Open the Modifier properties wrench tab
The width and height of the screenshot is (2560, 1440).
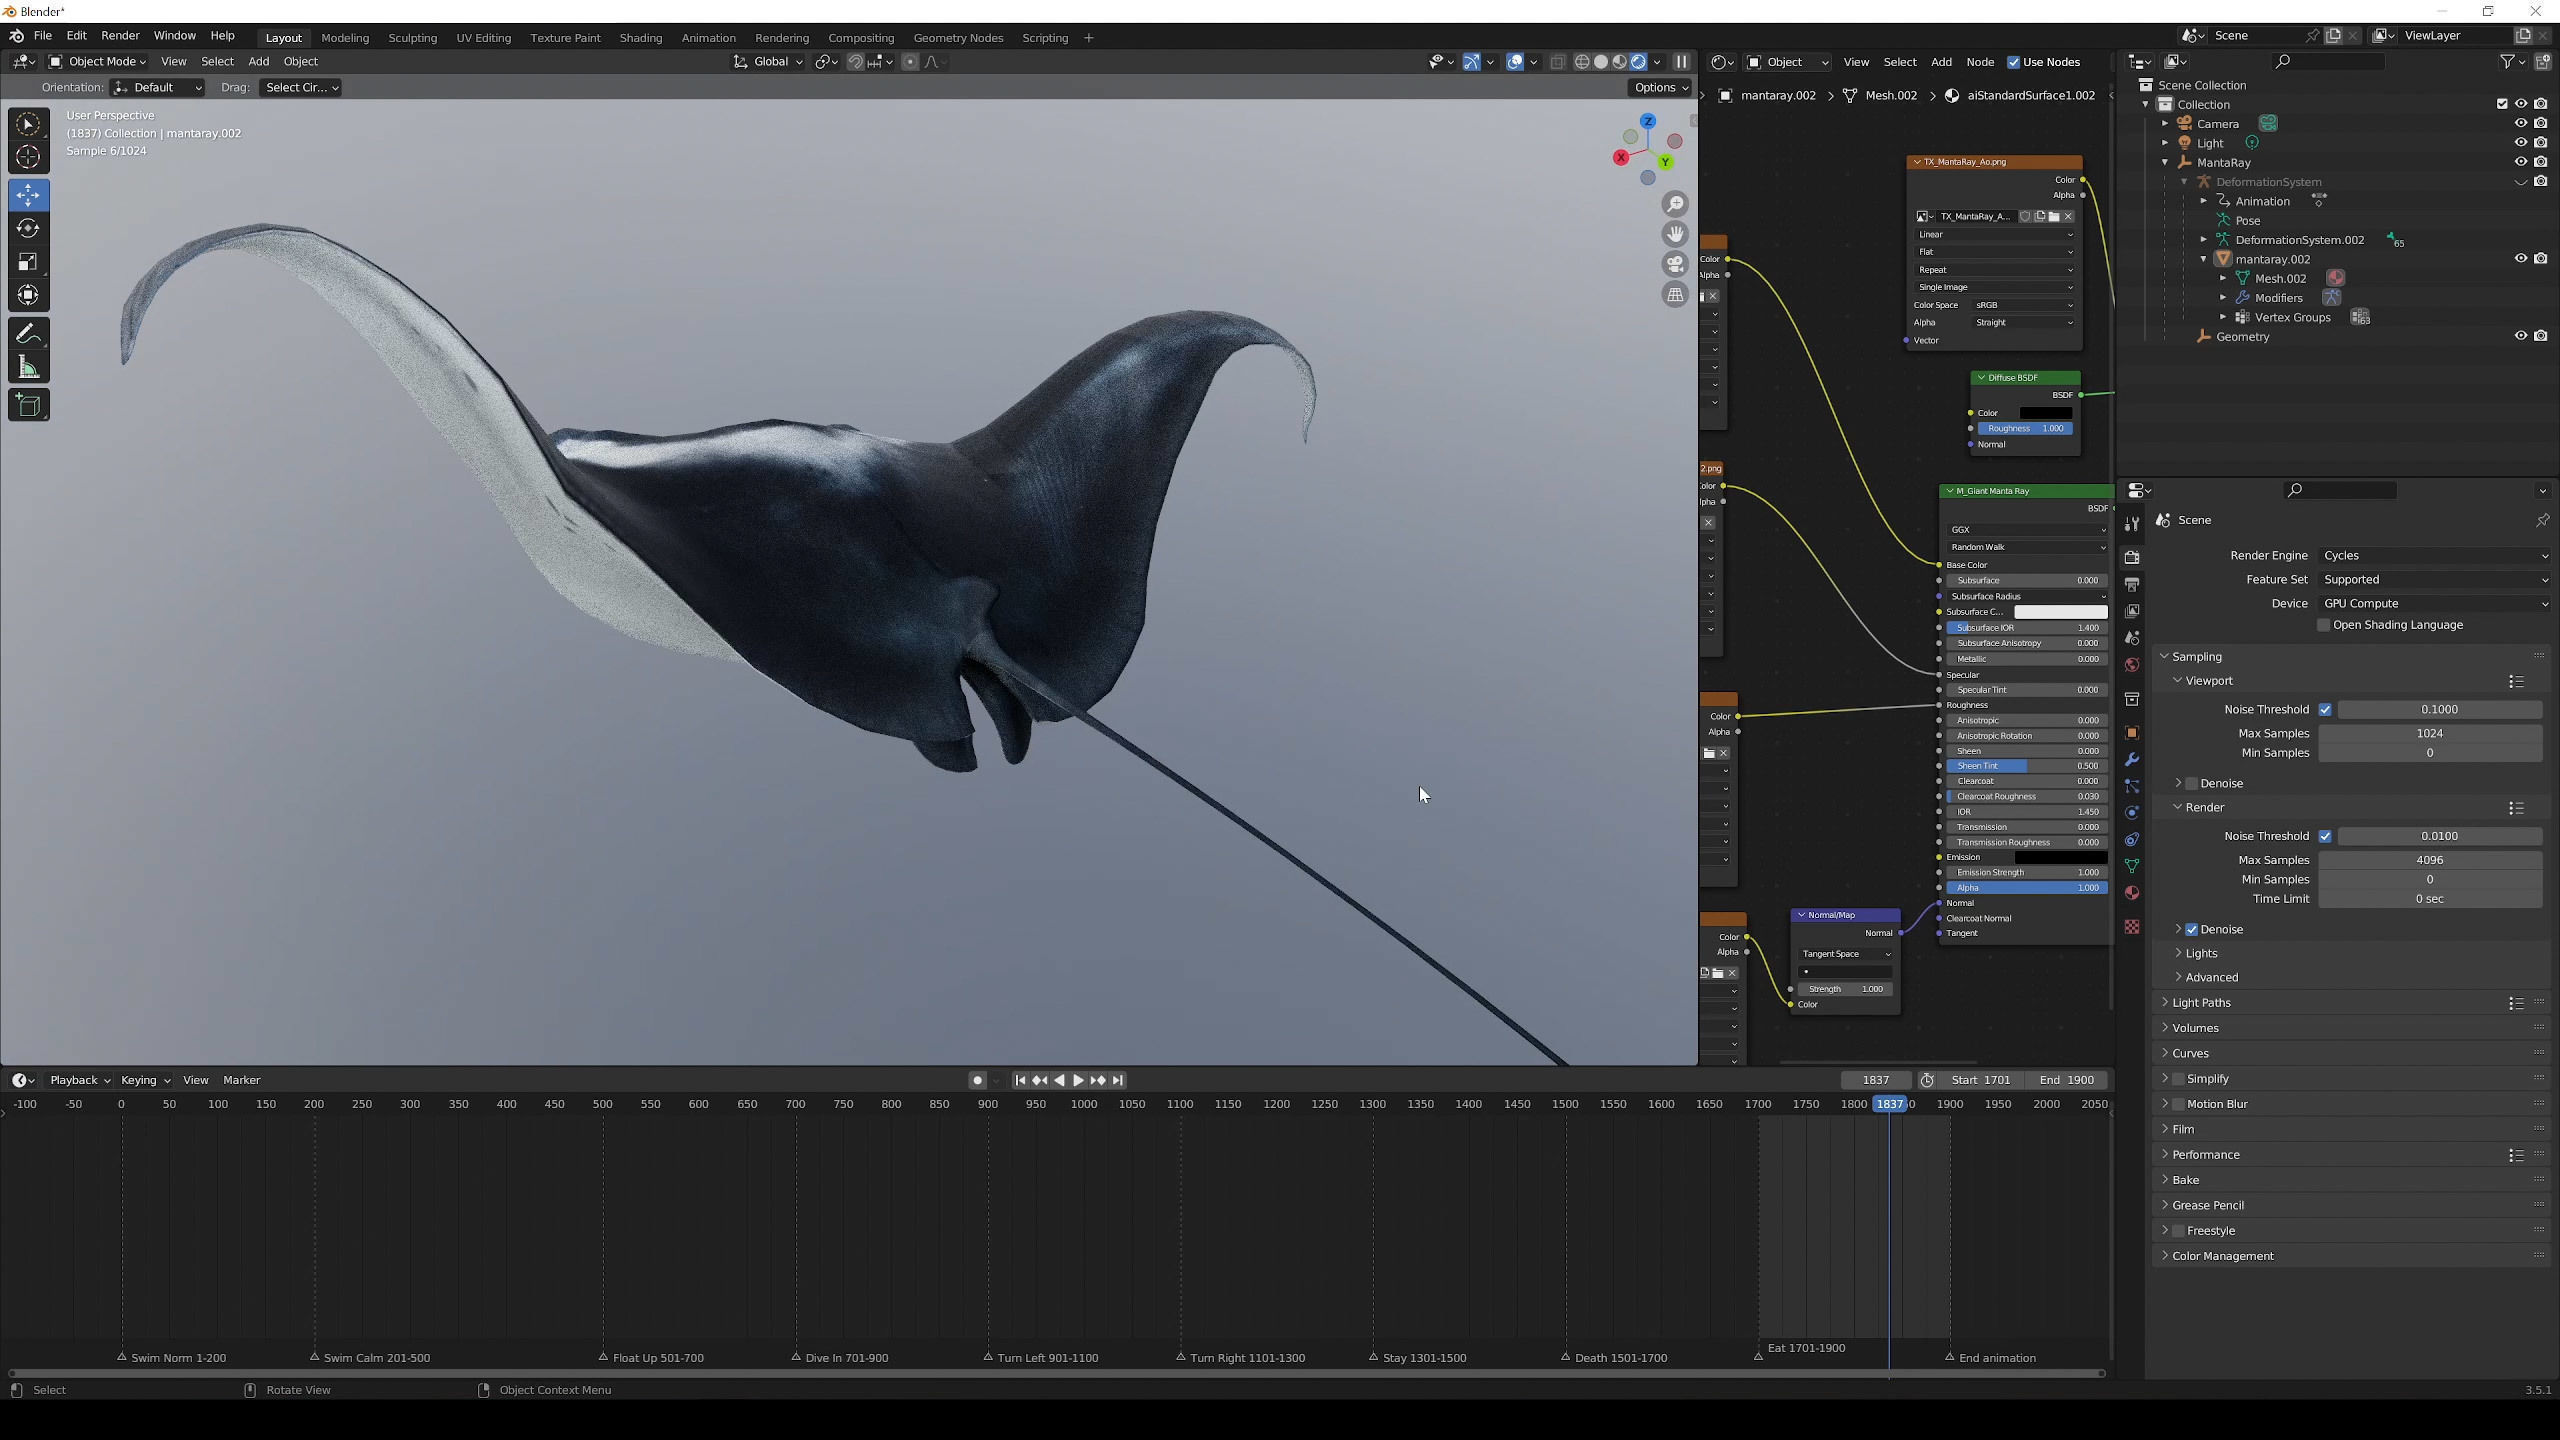[x=2132, y=760]
